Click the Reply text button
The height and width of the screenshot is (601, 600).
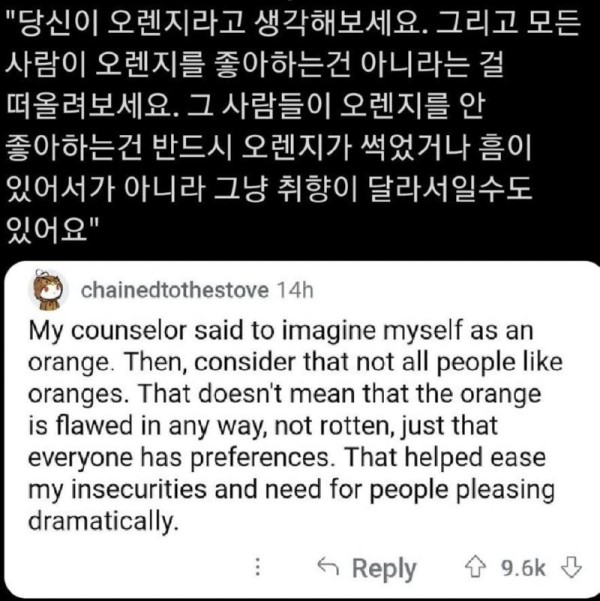384,569
